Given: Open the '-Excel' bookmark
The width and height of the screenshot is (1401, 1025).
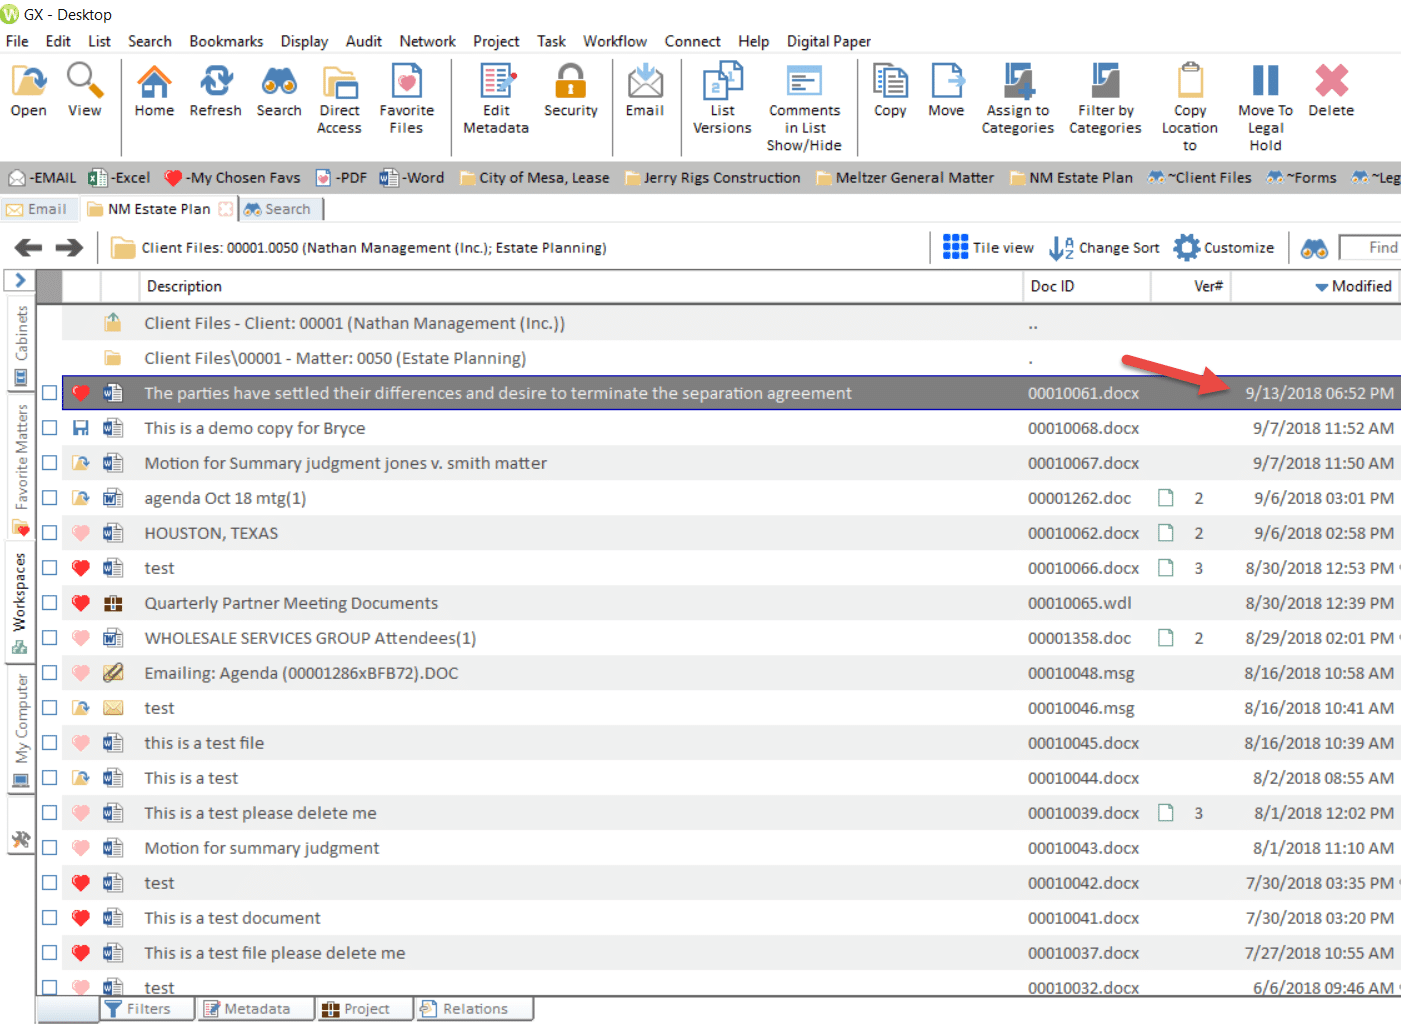Looking at the screenshot, I should 120,177.
